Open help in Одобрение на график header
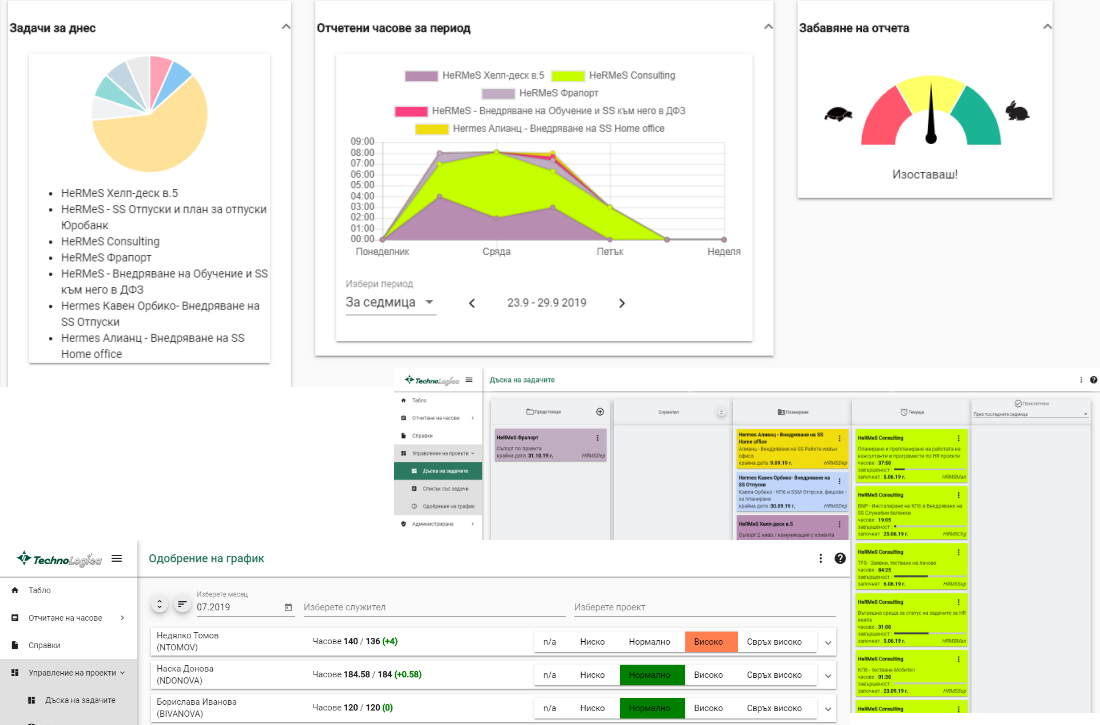This screenshot has width=1100, height=725. [x=840, y=559]
